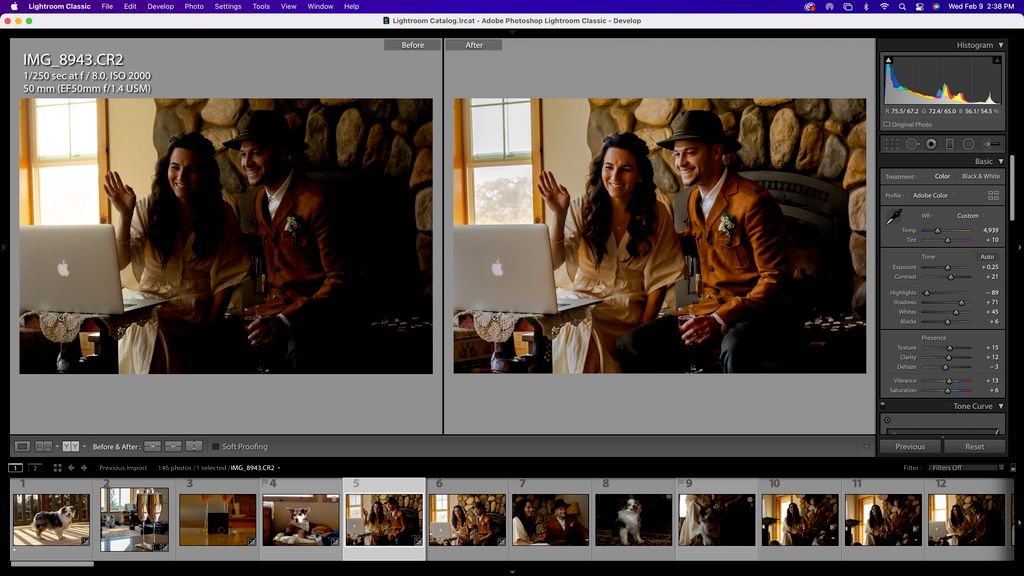1024x576 pixels.
Task: Open Grid view from filmstrip bar
Action: coord(57,468)
